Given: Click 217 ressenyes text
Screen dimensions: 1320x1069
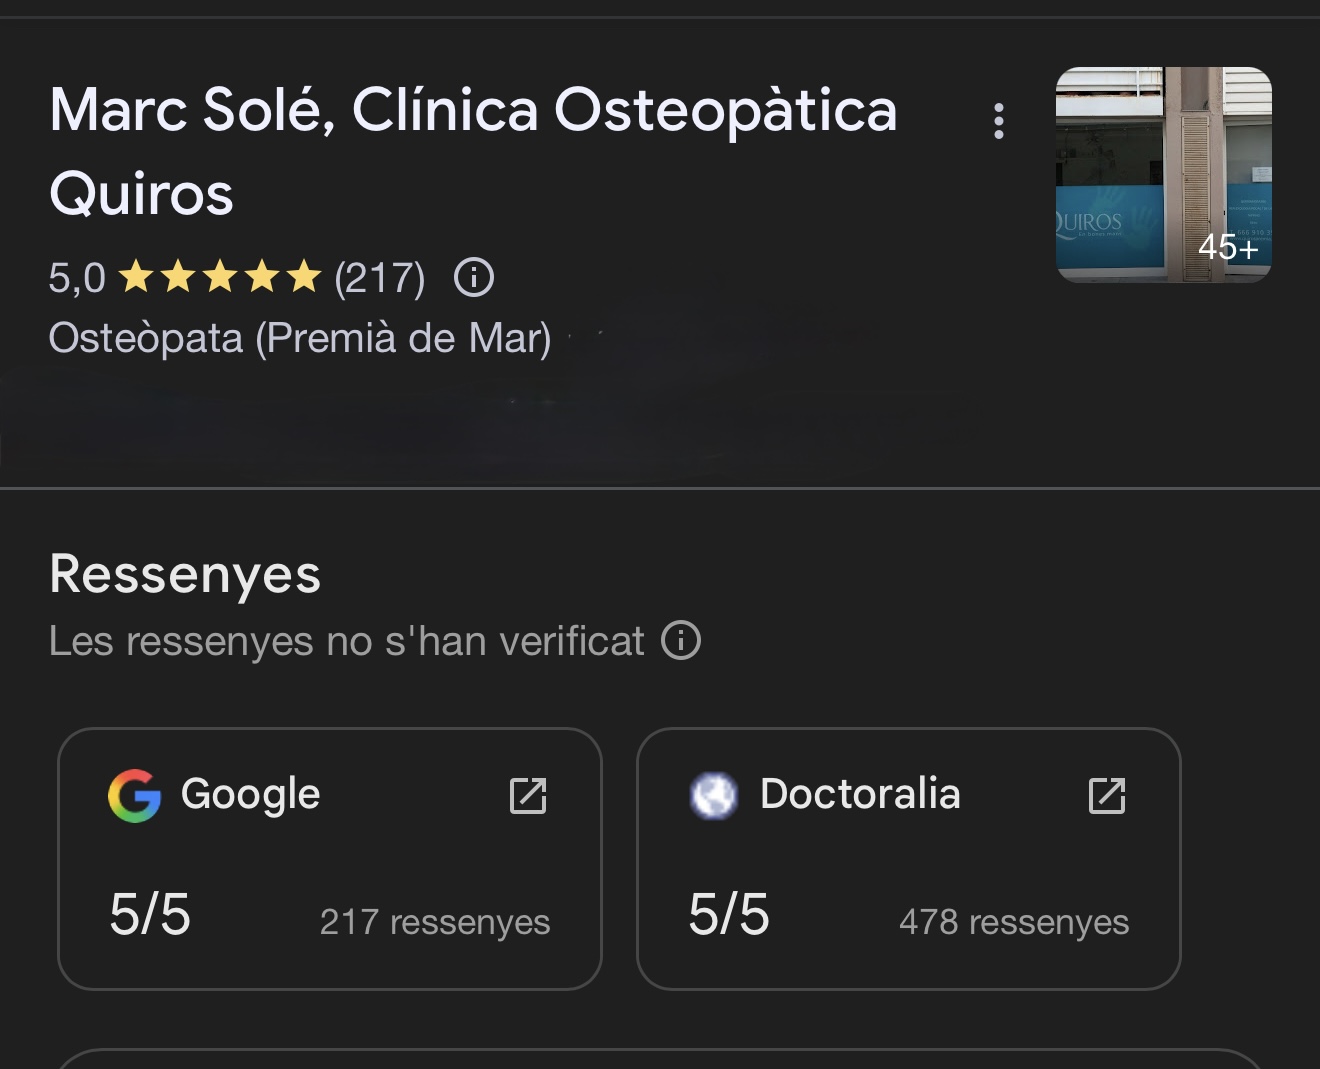Looking at the screenshot, I should pyautogui.click(x=435, y=921).
